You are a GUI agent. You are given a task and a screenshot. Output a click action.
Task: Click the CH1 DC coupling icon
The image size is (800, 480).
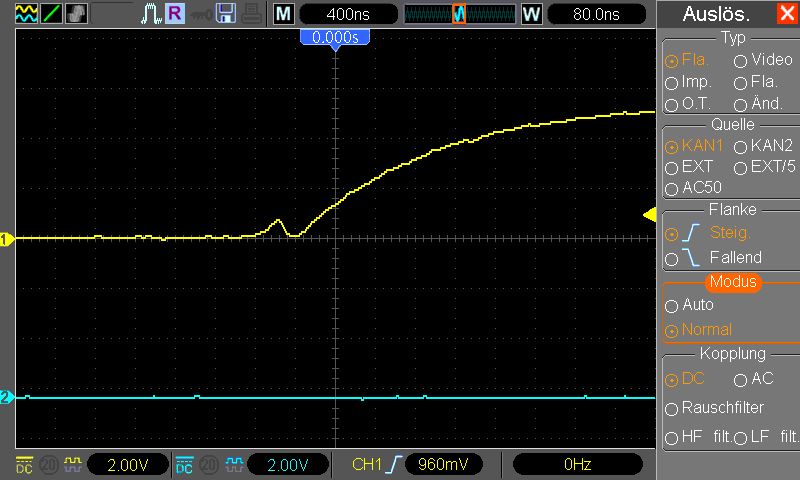(x=24, y=465)
